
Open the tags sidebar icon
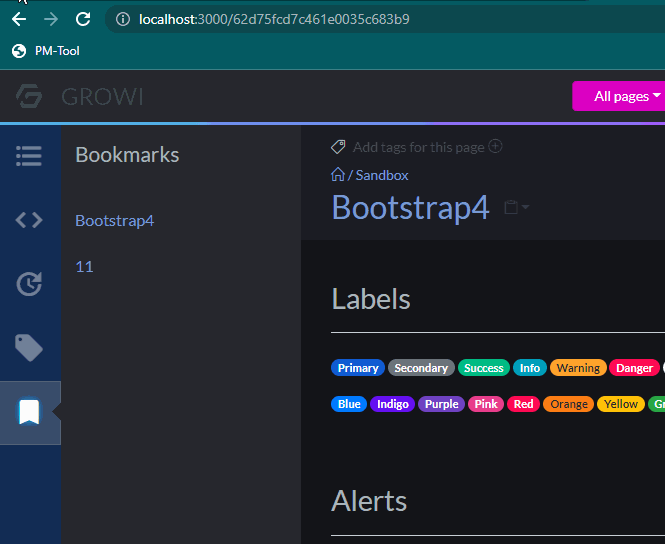tap(29, 348)
